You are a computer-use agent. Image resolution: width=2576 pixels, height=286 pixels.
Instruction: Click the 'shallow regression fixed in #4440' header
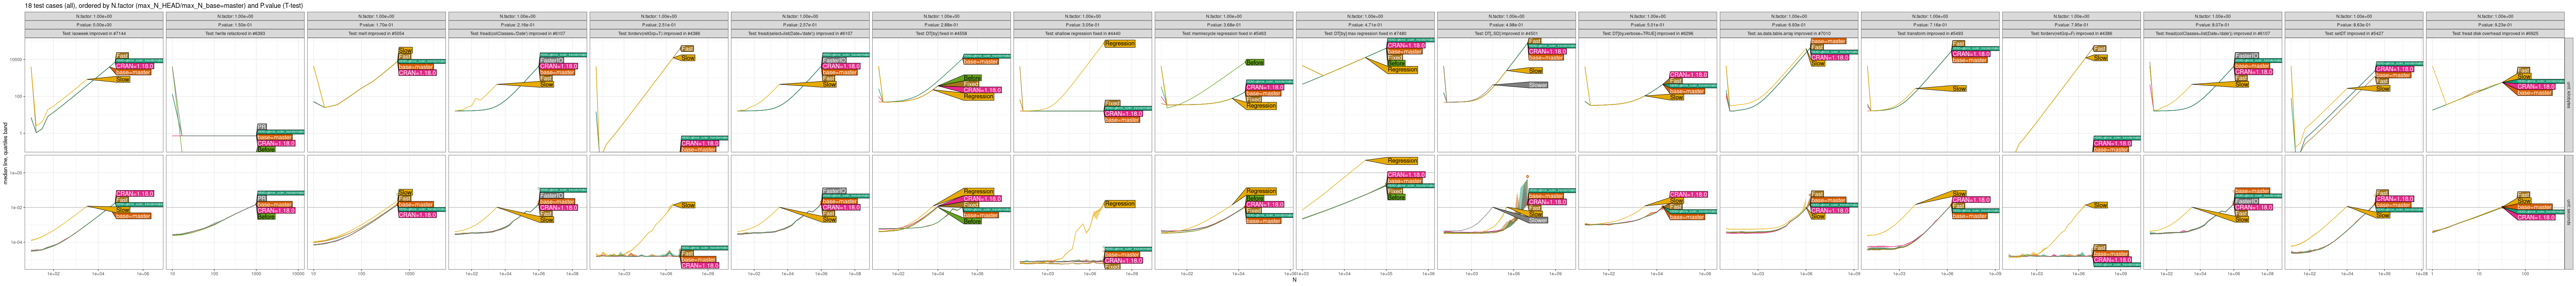1082,33
